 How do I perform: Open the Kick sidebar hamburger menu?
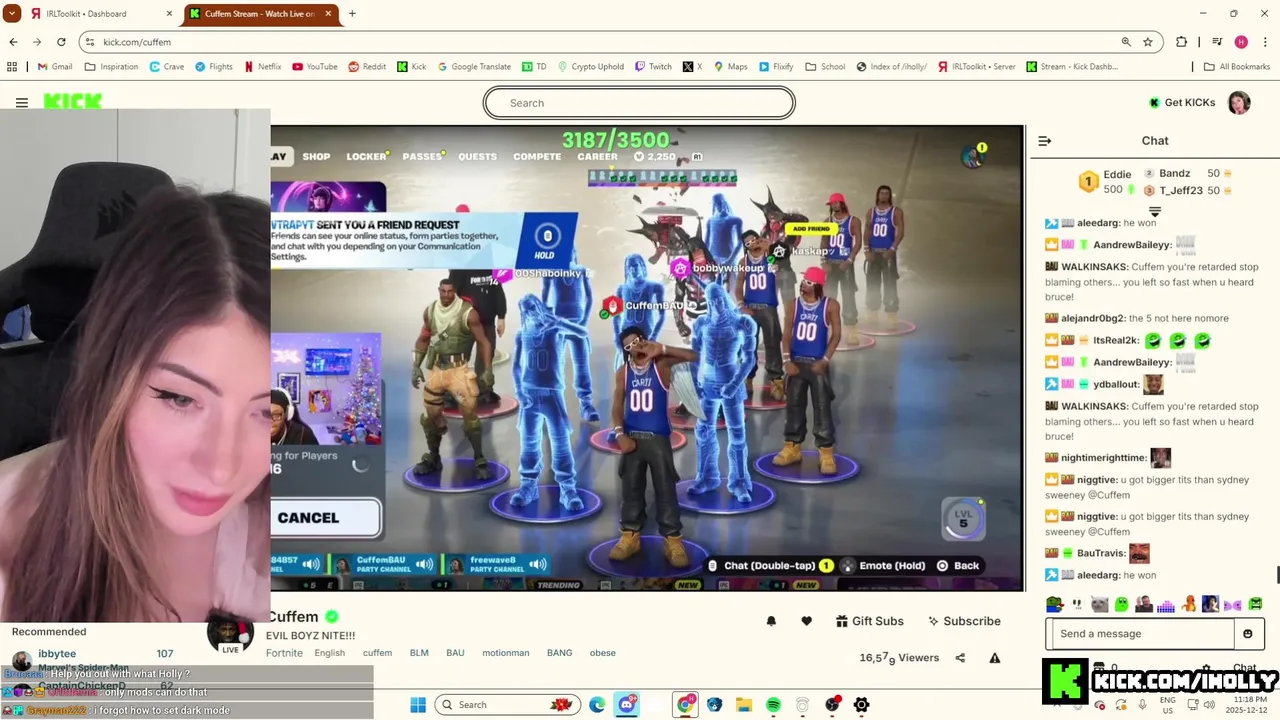(21, 103)
